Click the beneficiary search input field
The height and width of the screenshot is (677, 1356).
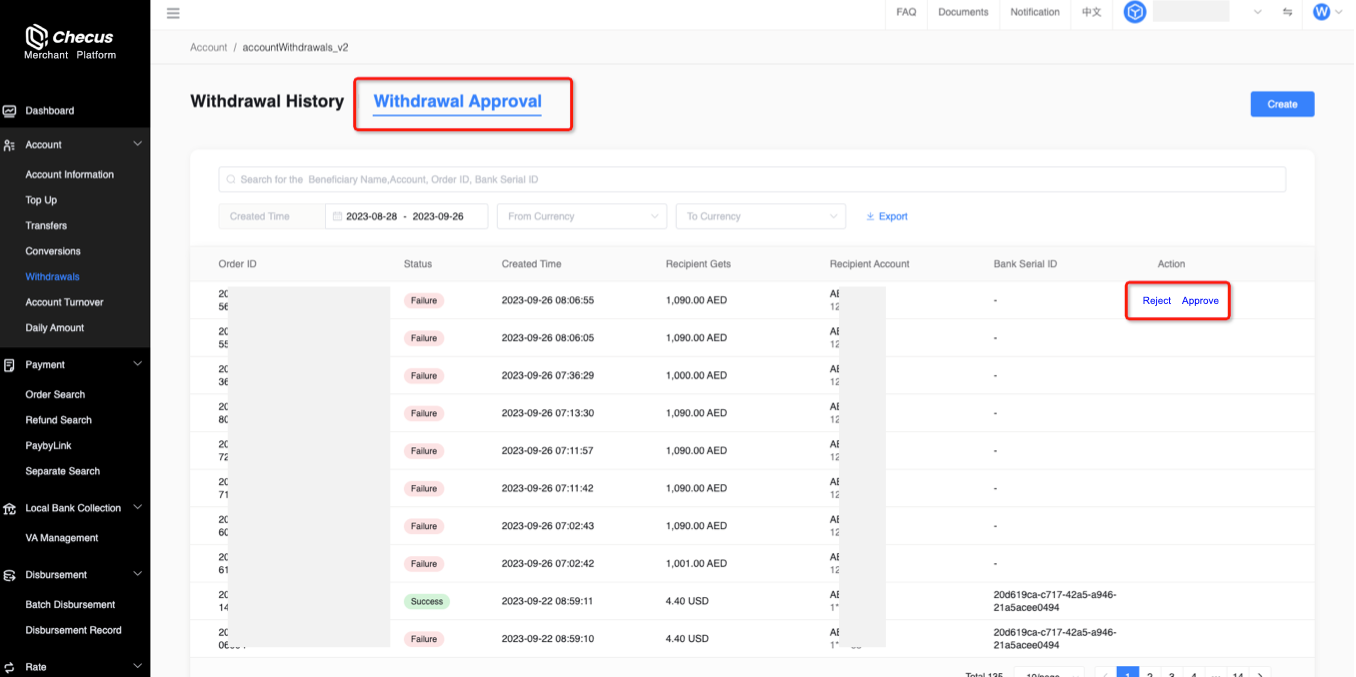point(752,179)
